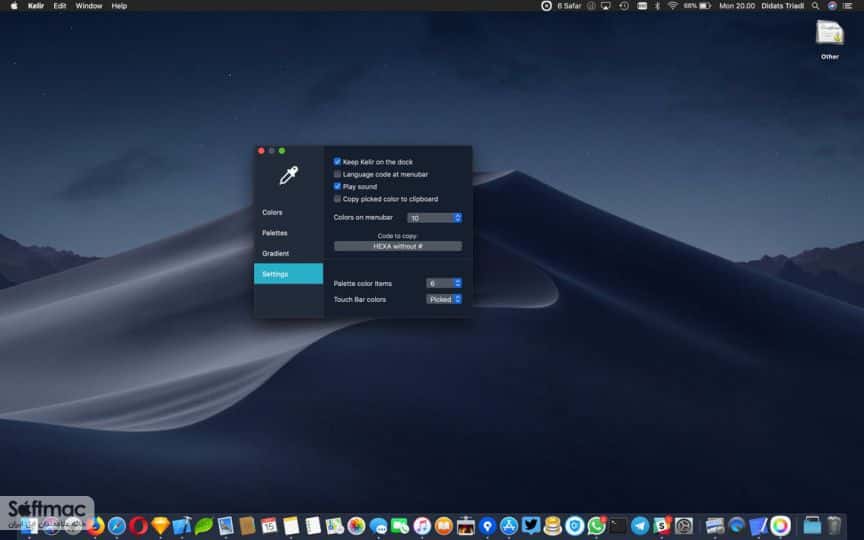Click the Time Machine menu bar icon
Viewport: 864px width, 540px height.
pos(624,6)
